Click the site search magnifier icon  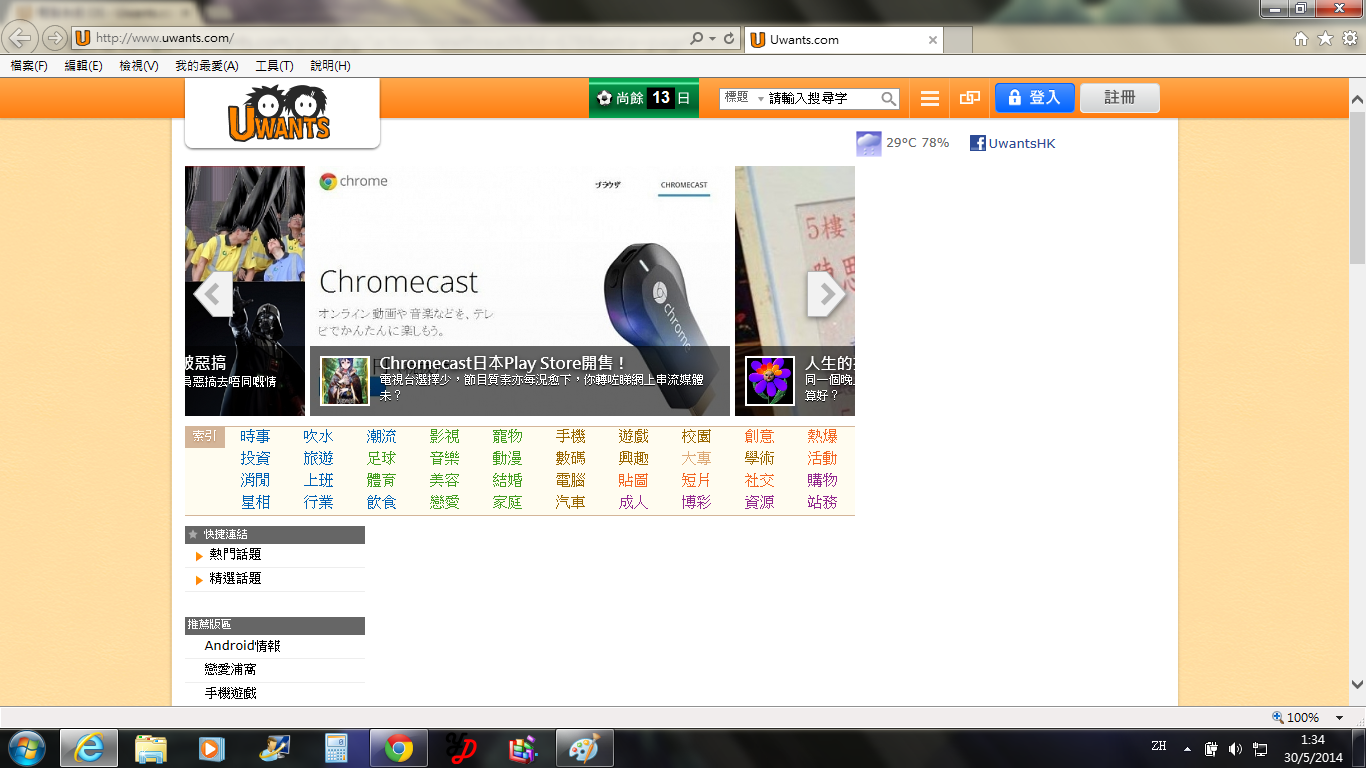point(888,98)
